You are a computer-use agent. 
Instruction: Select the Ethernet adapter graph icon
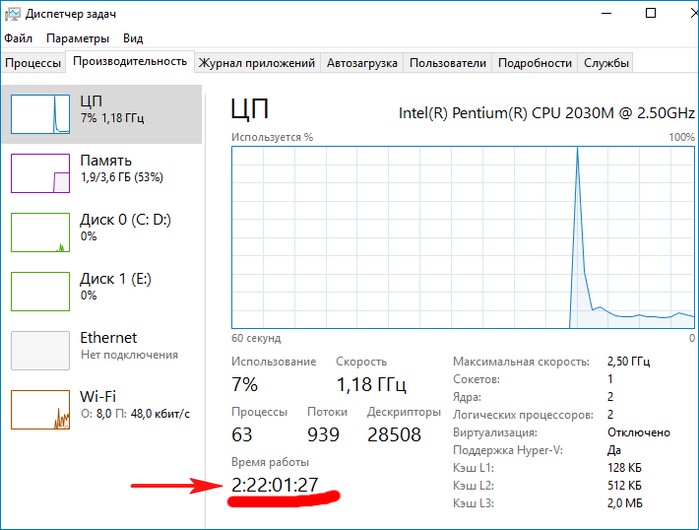(40, 349)
